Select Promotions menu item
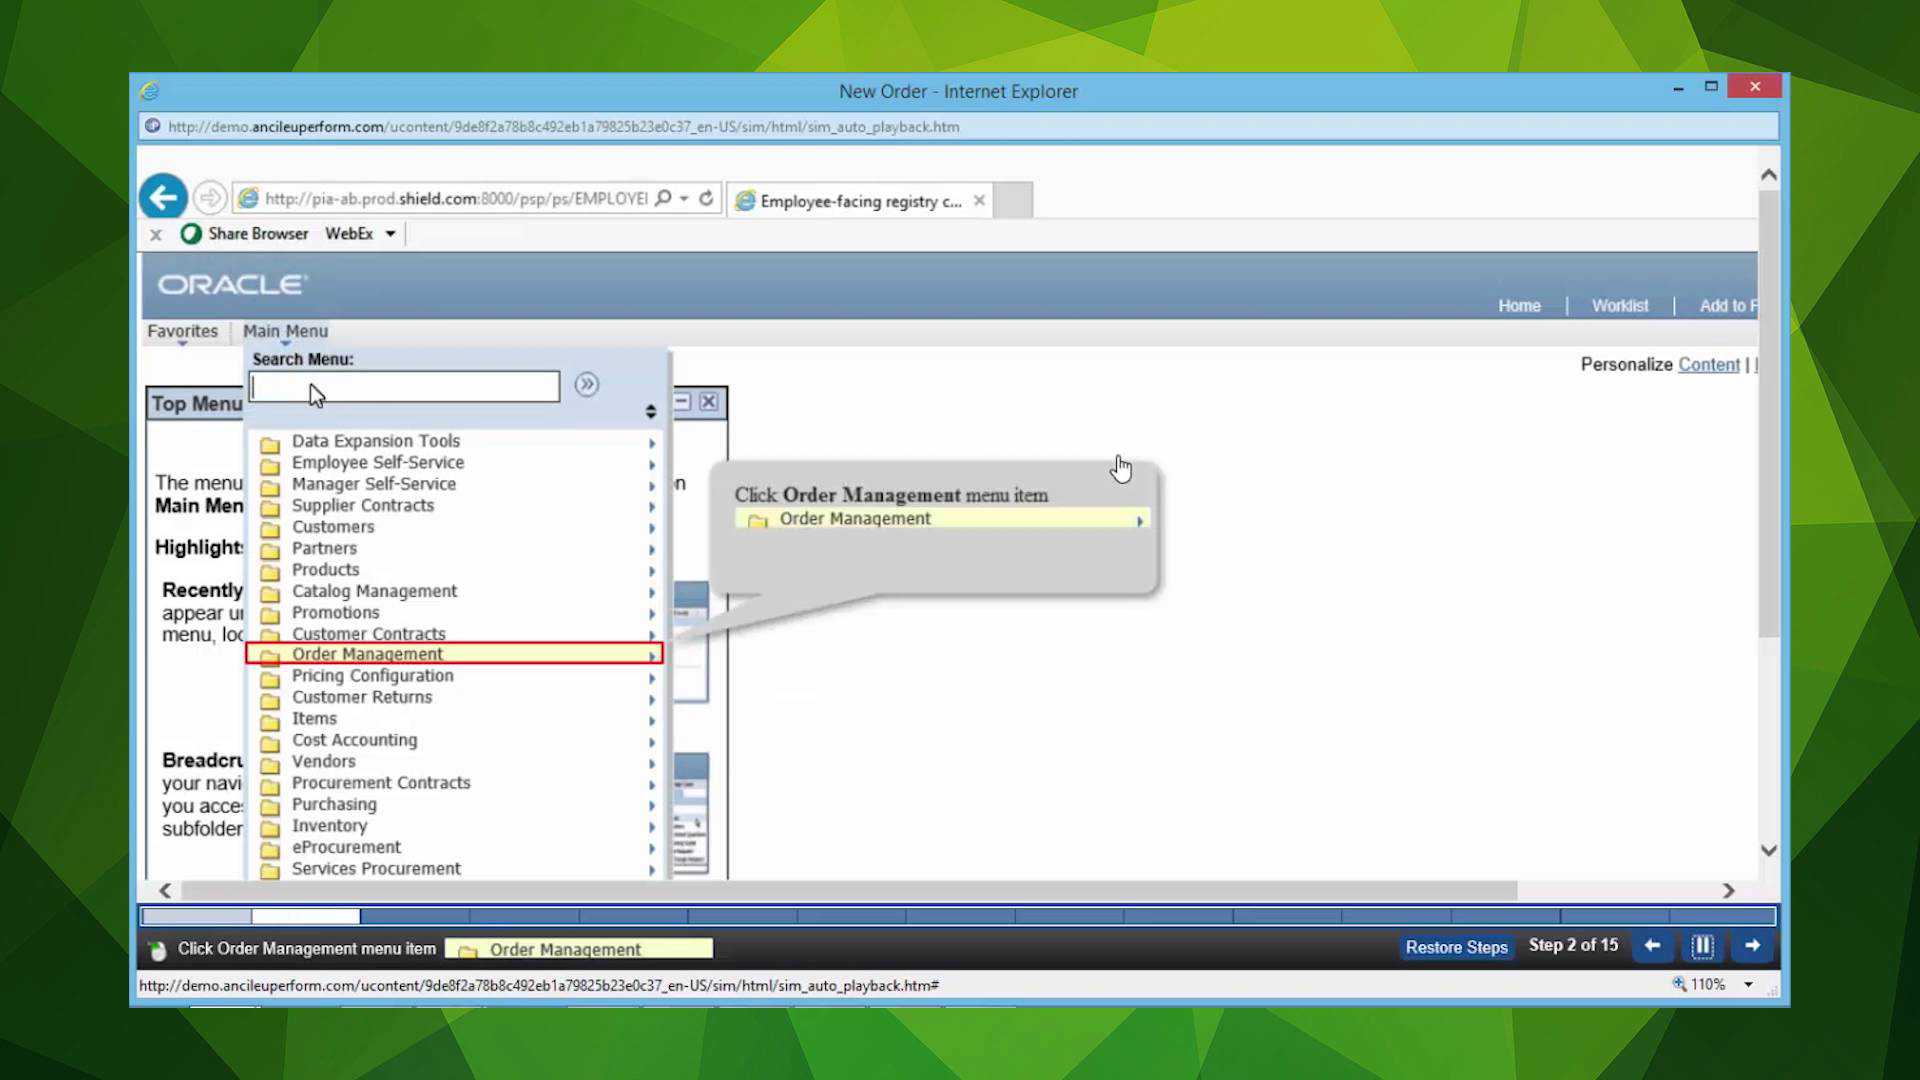Viewport: 1920px width, 1080px height. click(335, 612)
